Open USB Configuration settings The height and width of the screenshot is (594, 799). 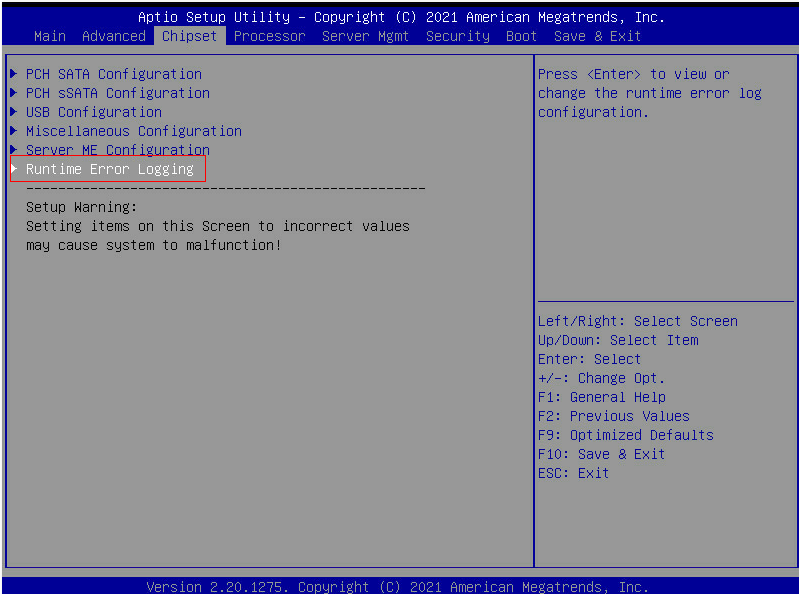(93, 112)
